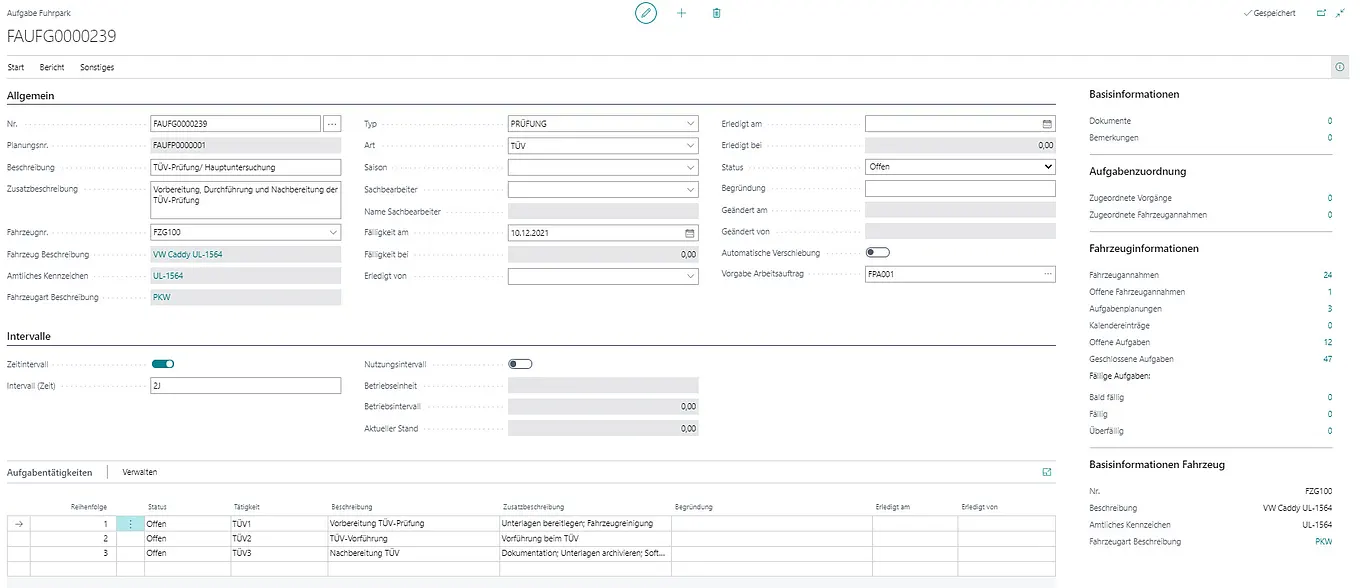Open the Bericht menu
Viewport: 1360px width, 588px height.
pos(52,67)
